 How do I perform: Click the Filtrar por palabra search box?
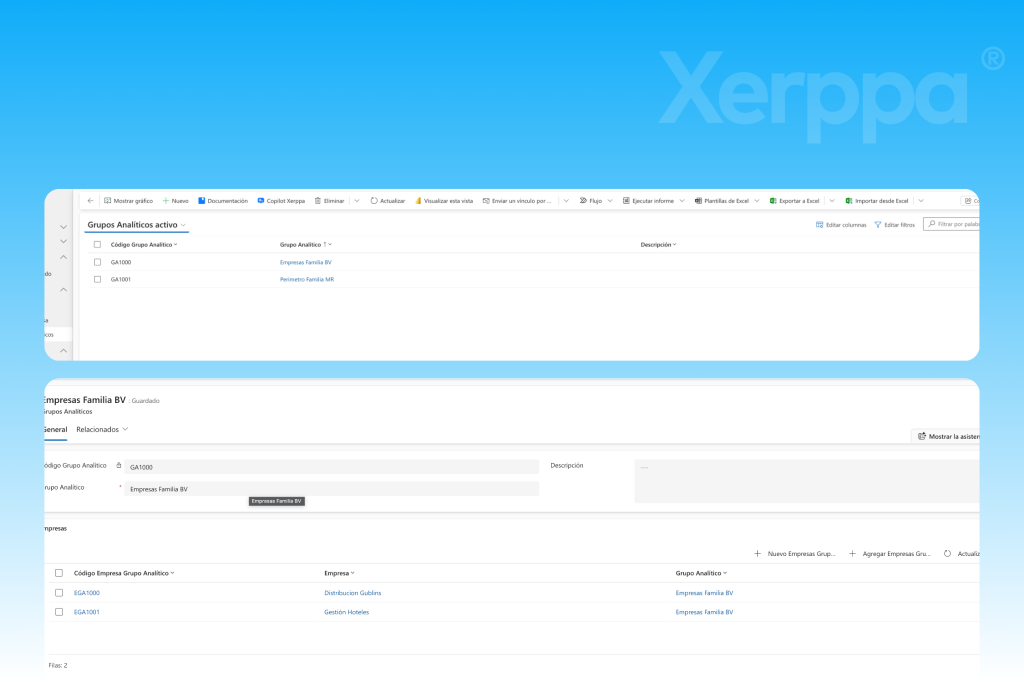pos(952,224)
